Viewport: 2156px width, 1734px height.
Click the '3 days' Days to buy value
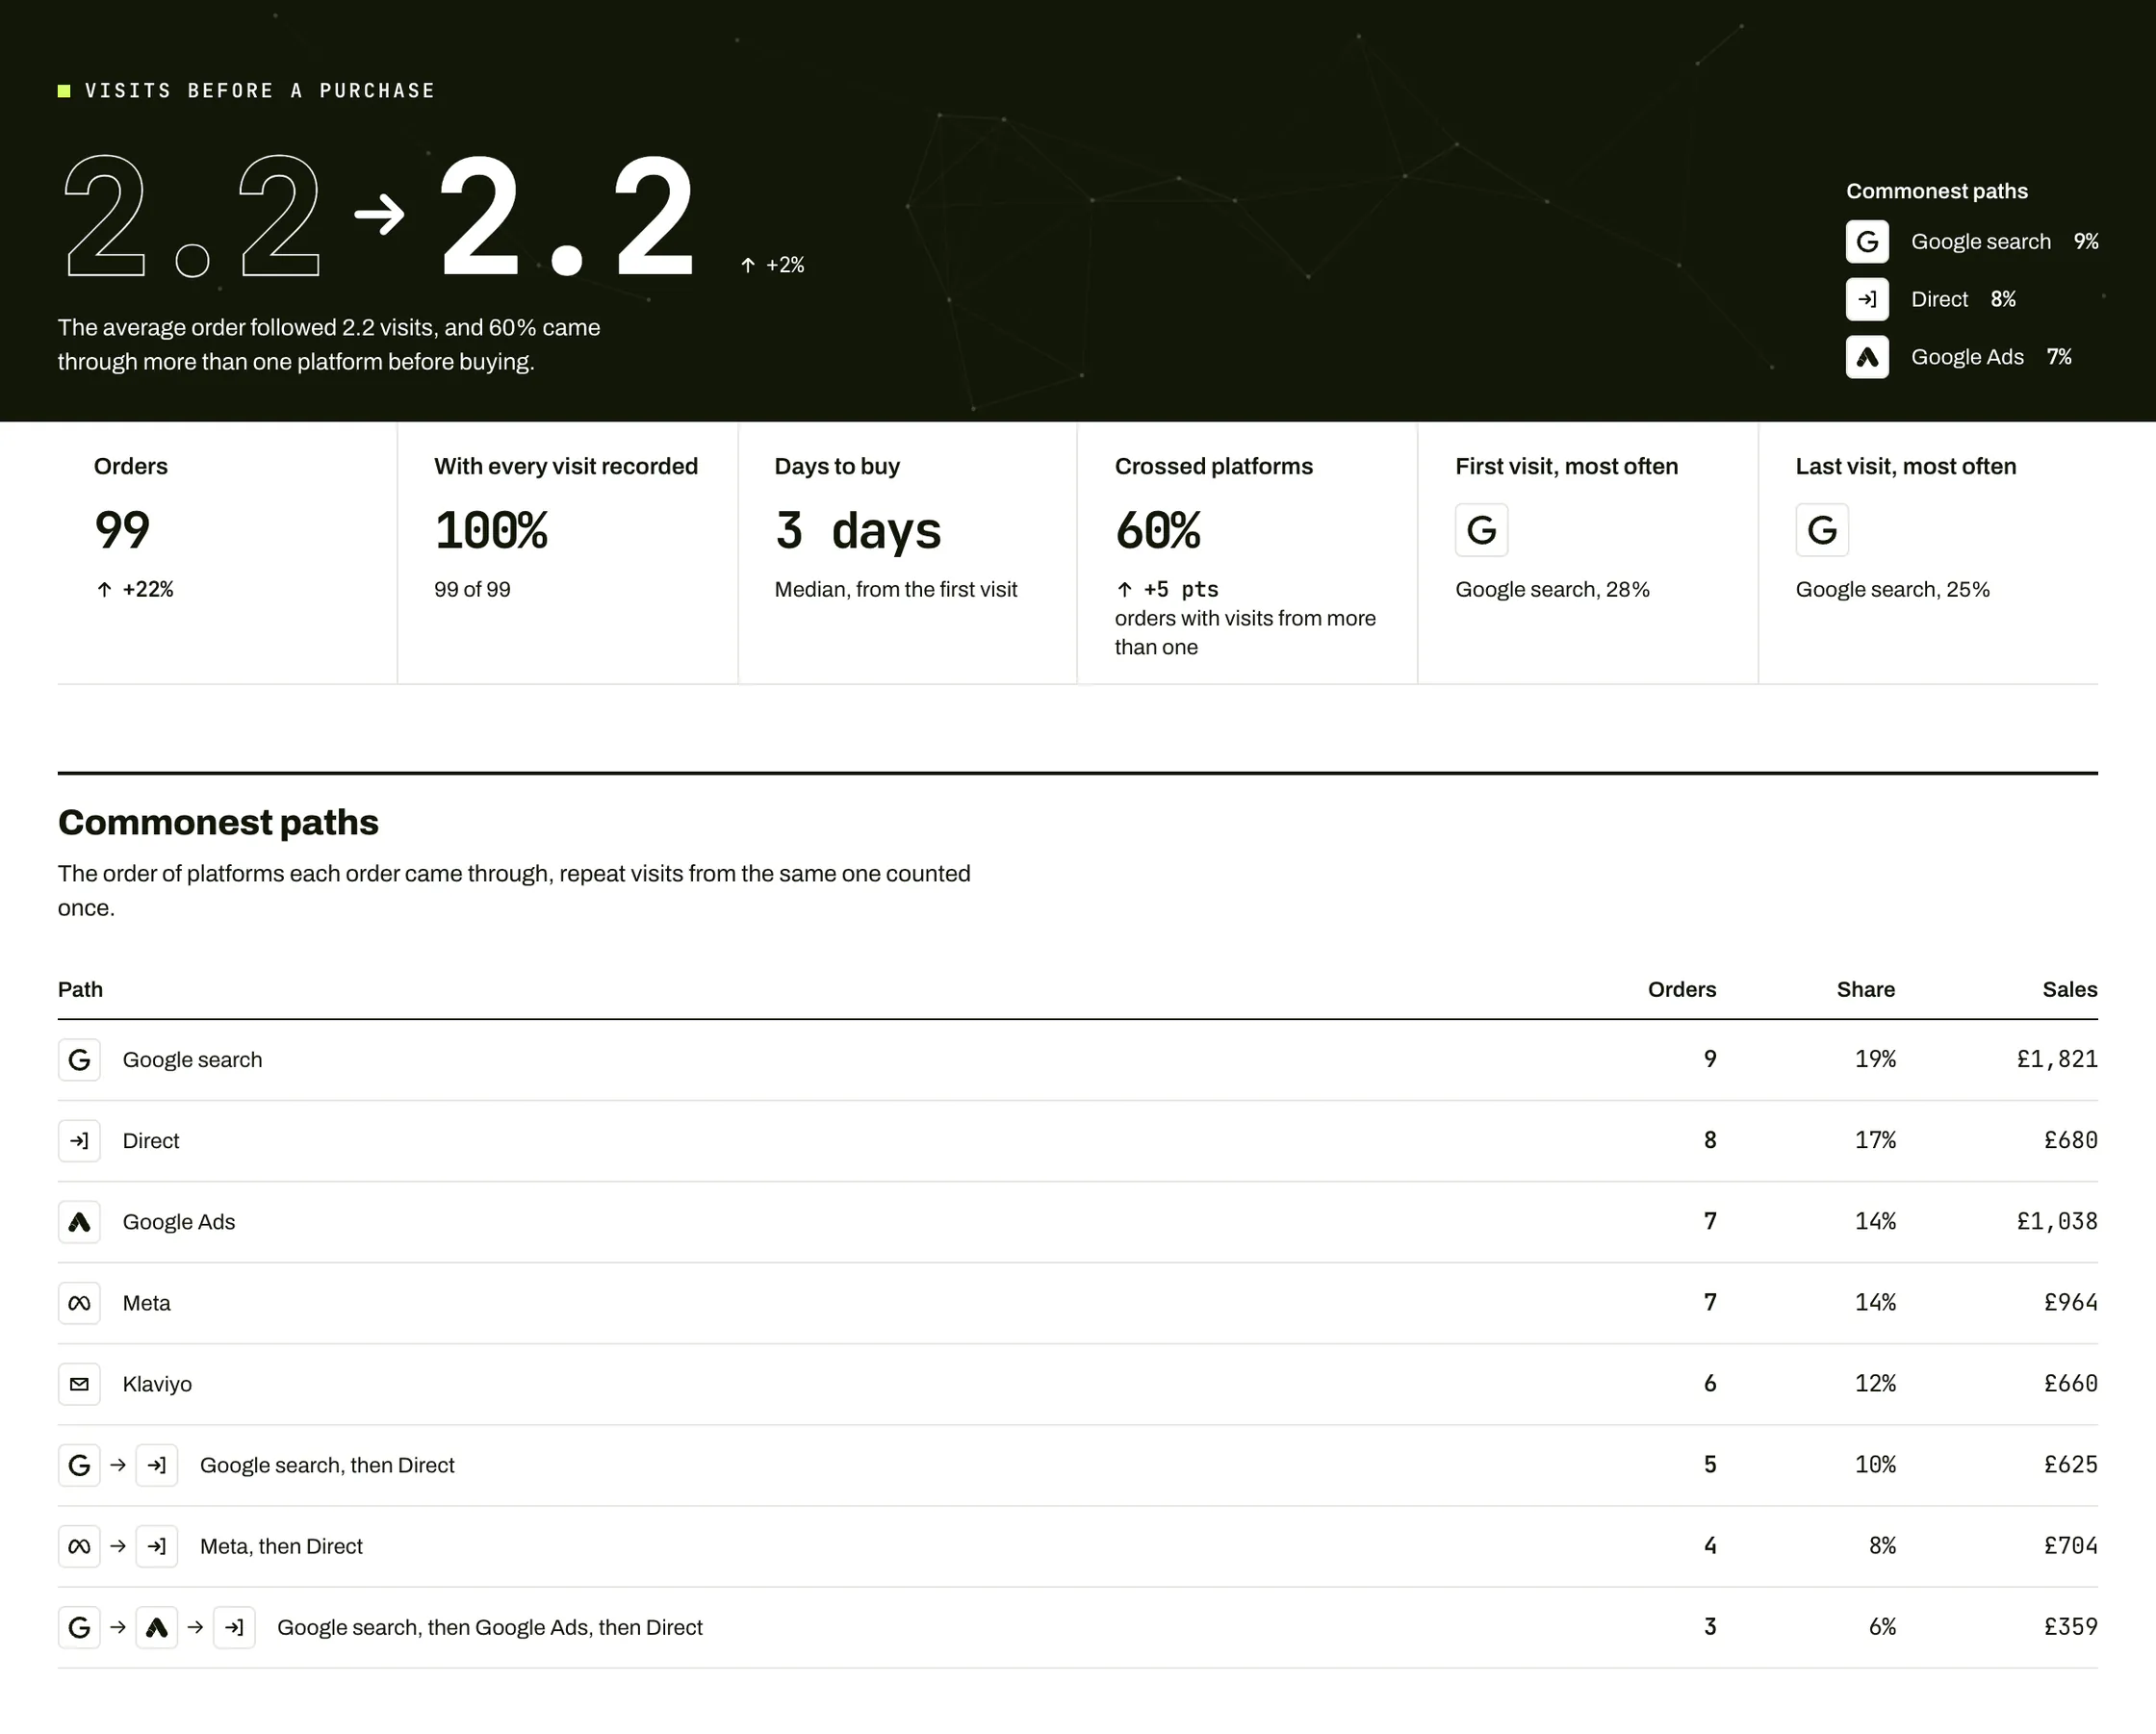point(858,530)
